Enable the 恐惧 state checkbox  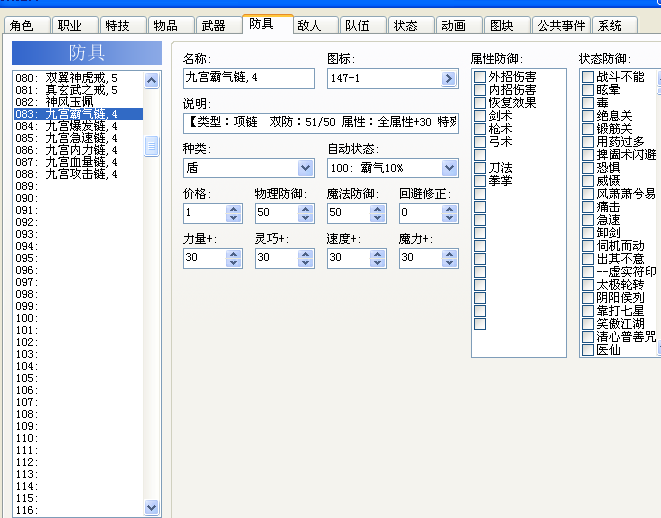[588, 168]
